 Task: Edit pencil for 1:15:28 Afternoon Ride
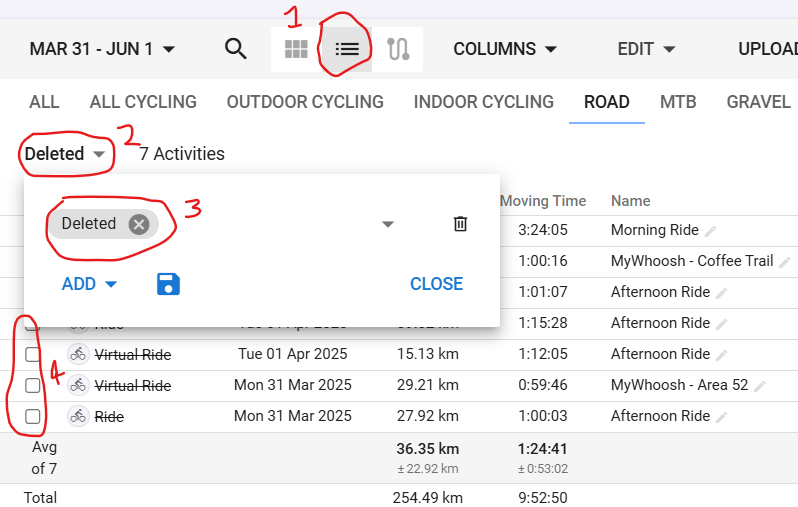click(722, 325)
